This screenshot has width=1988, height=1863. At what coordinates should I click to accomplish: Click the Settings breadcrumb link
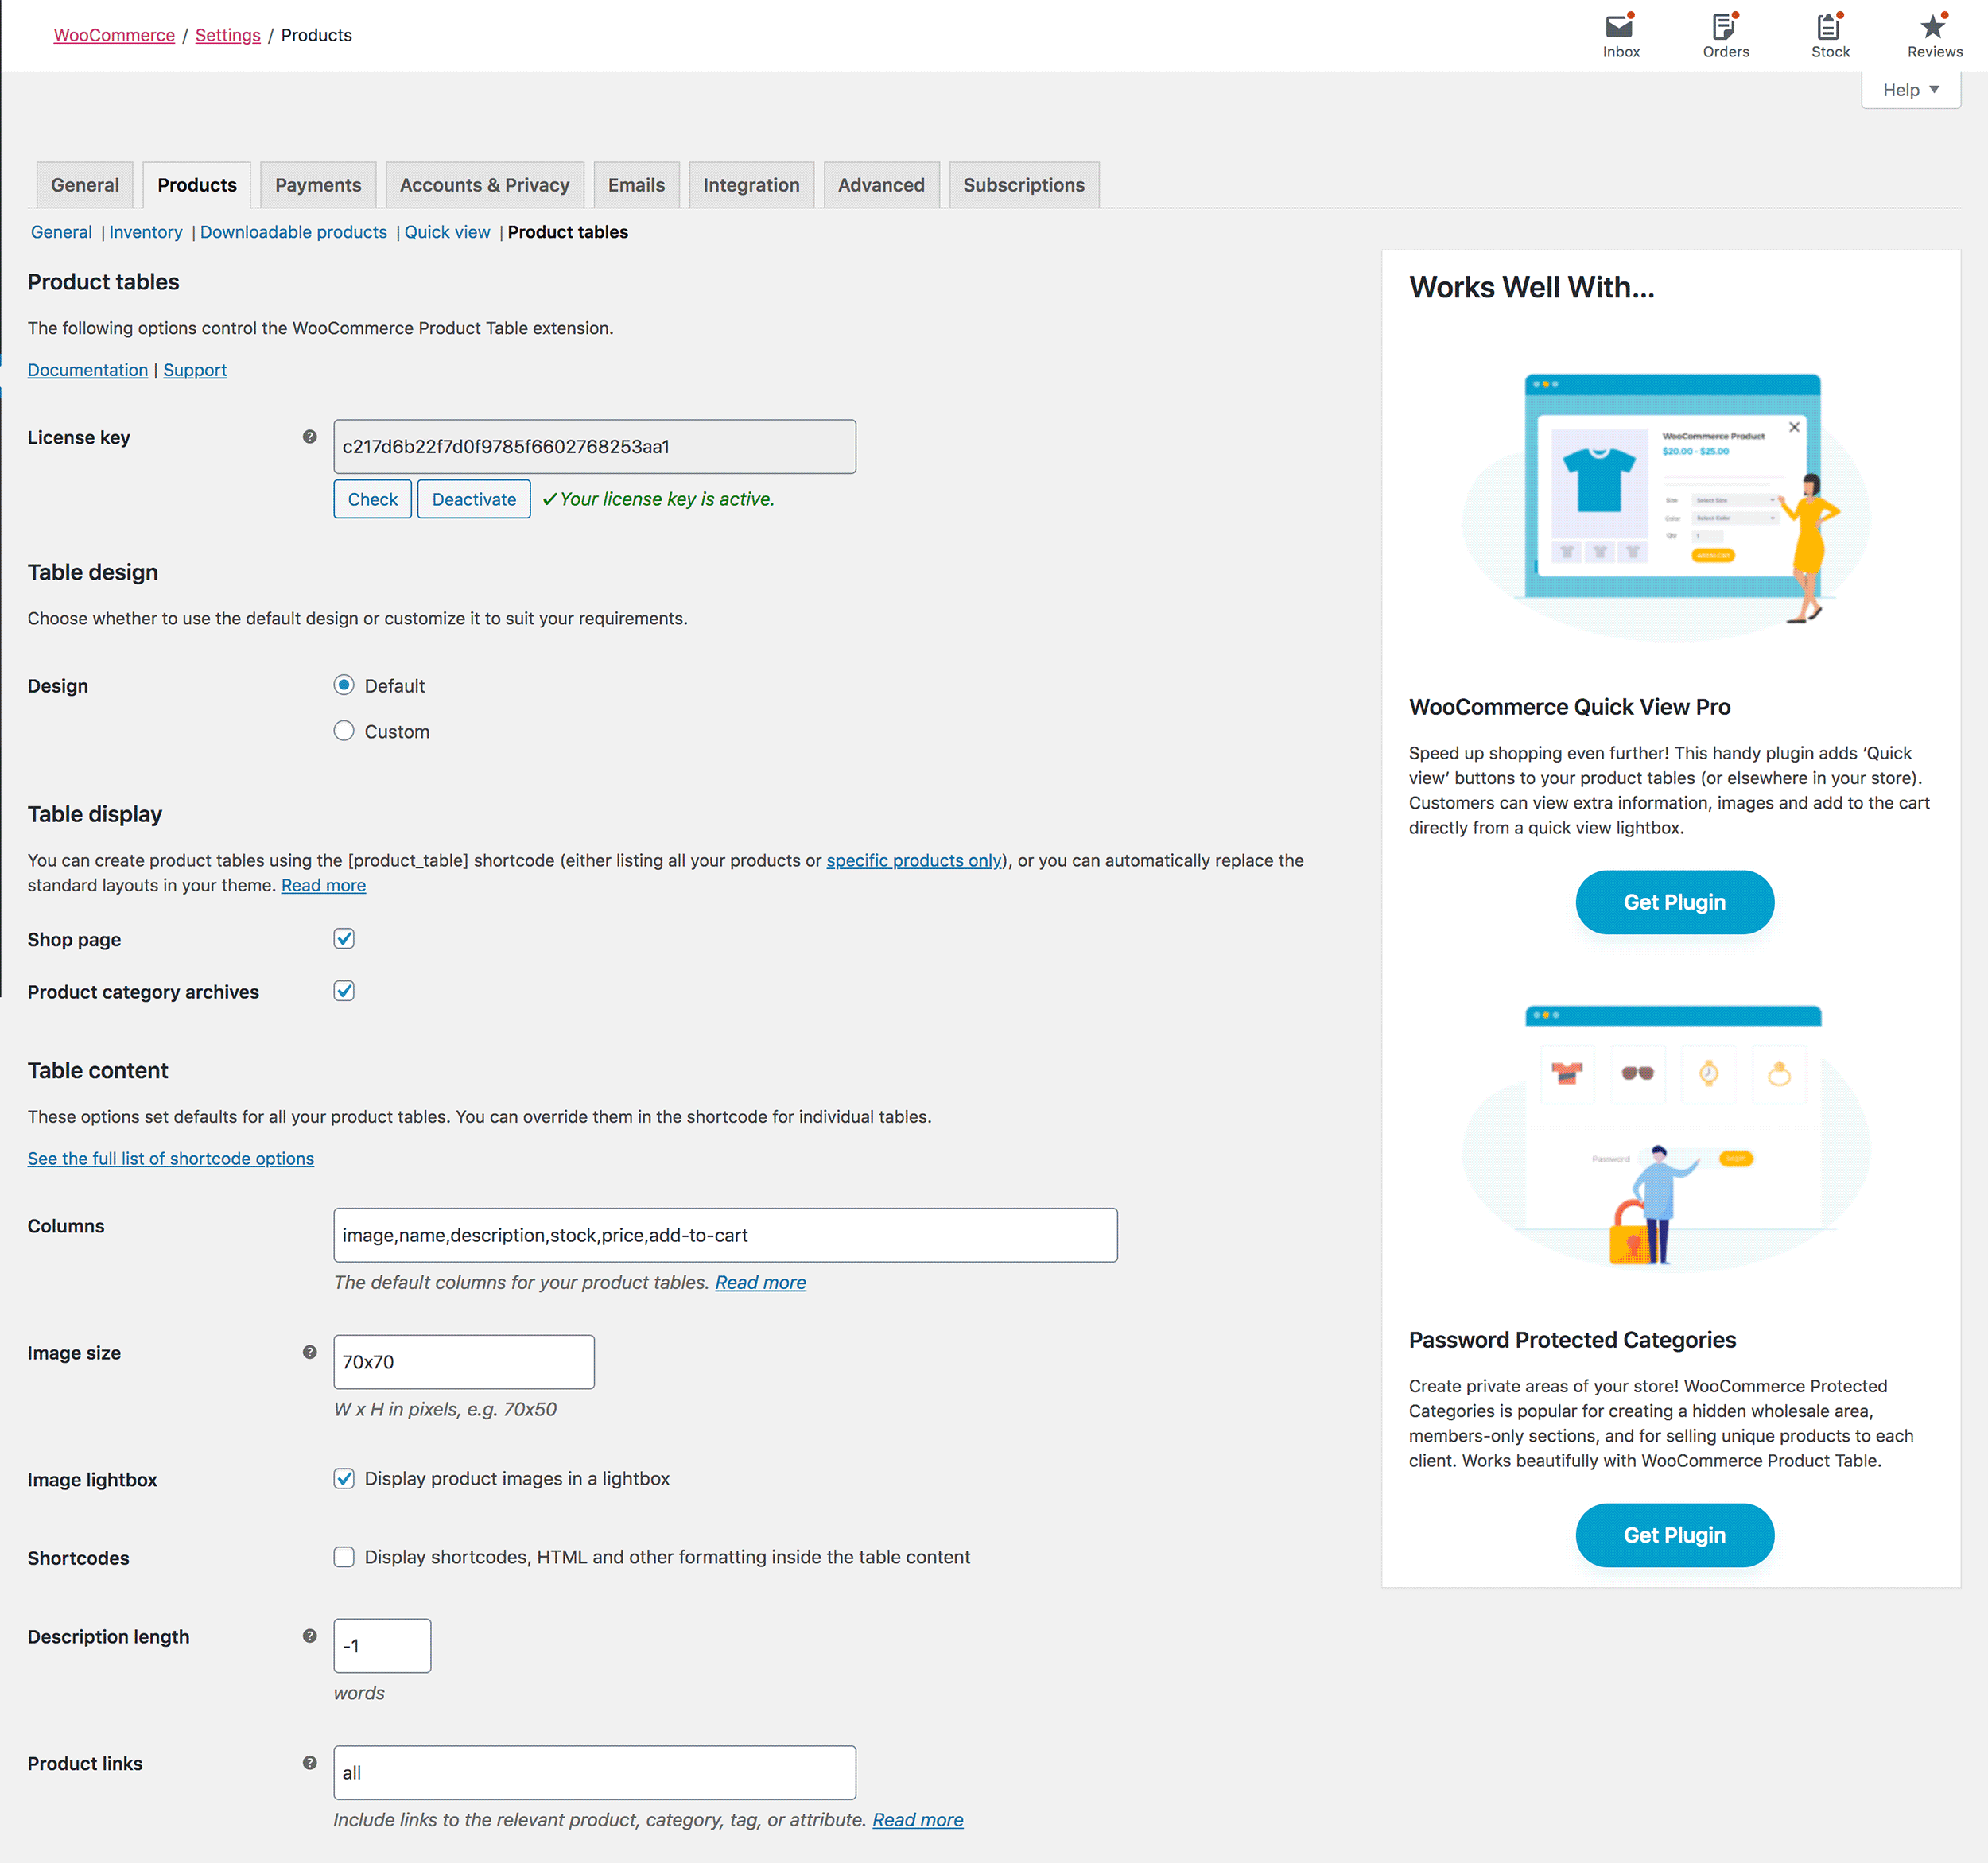coord(228,35)
